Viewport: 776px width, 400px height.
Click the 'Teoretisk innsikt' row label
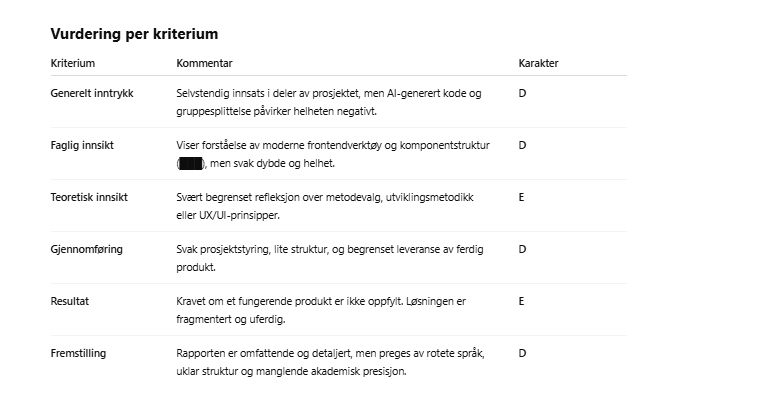point(89,198)
